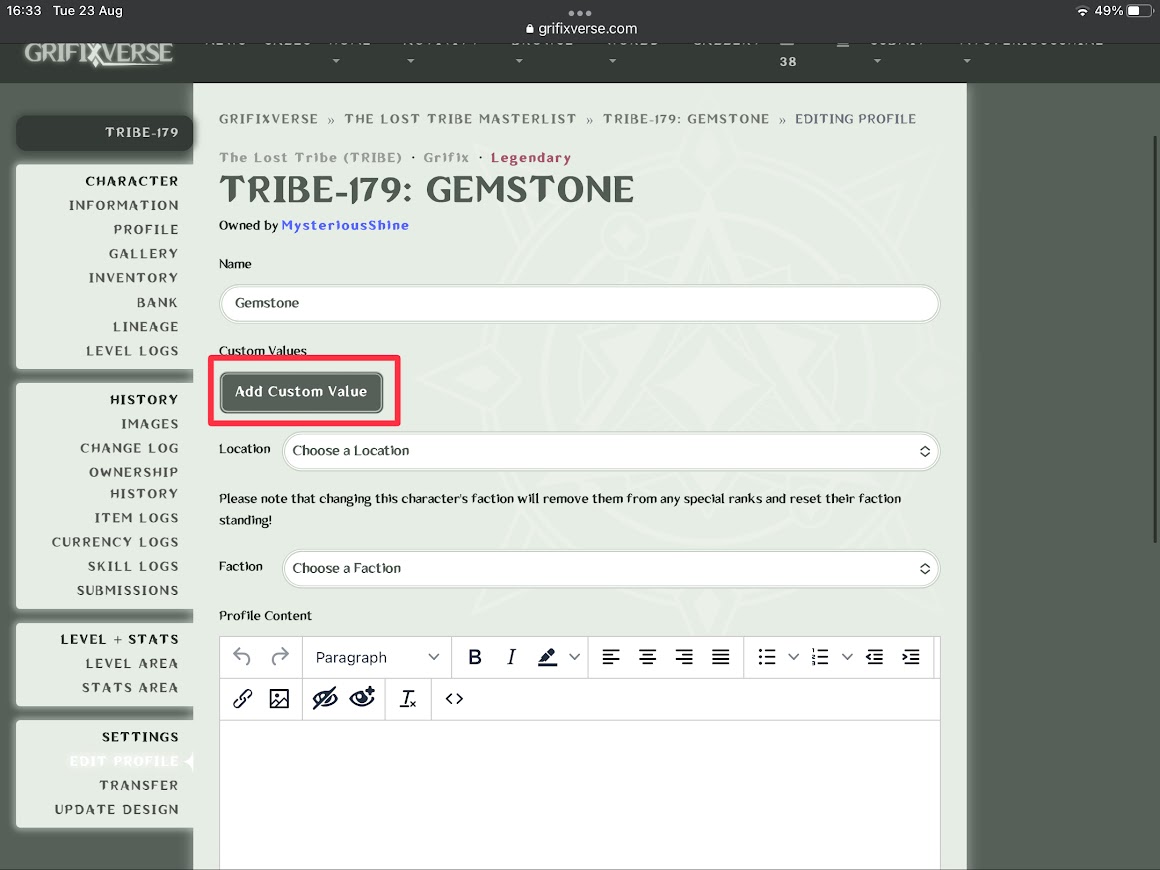
Task: Toggle the crossed-out eye visibility tool
Action: pyautogui.click(x=325, y=699)
